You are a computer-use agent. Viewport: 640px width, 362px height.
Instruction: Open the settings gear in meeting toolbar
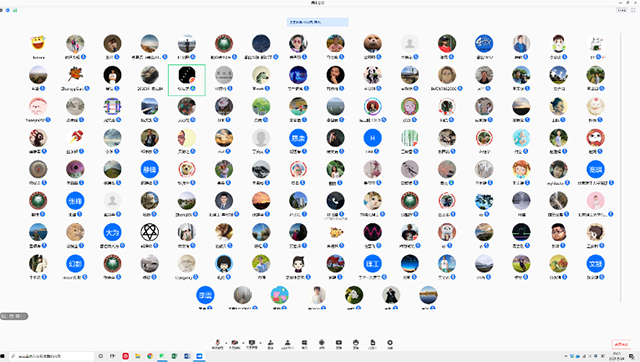[x=390, y=344]
